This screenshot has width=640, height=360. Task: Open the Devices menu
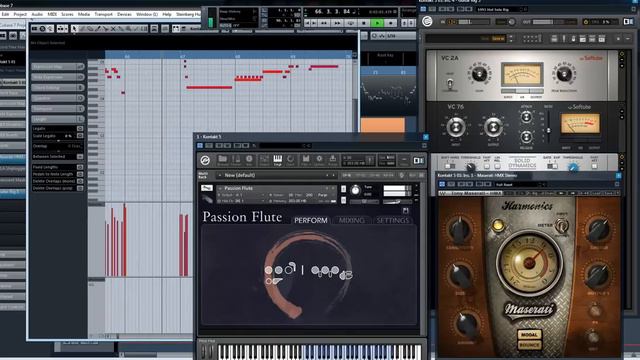point(124,14)
